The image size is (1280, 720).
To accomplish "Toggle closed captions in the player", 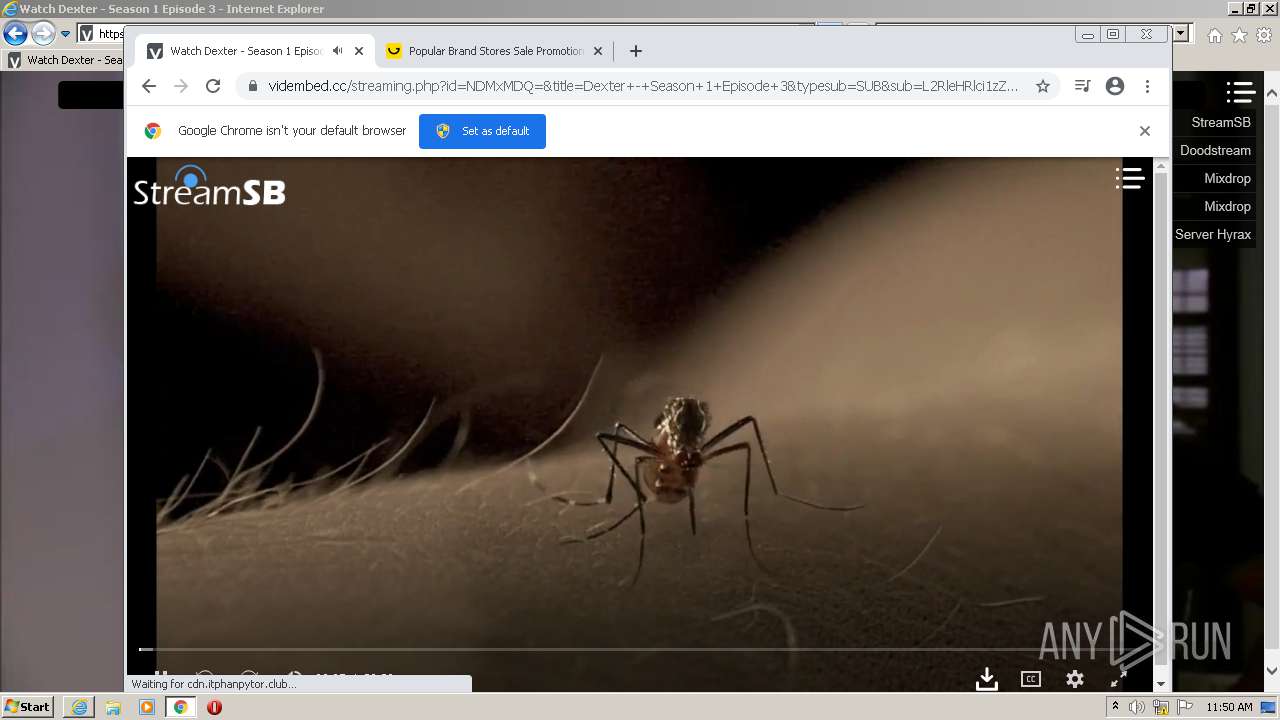I will tap(1031, 679).
